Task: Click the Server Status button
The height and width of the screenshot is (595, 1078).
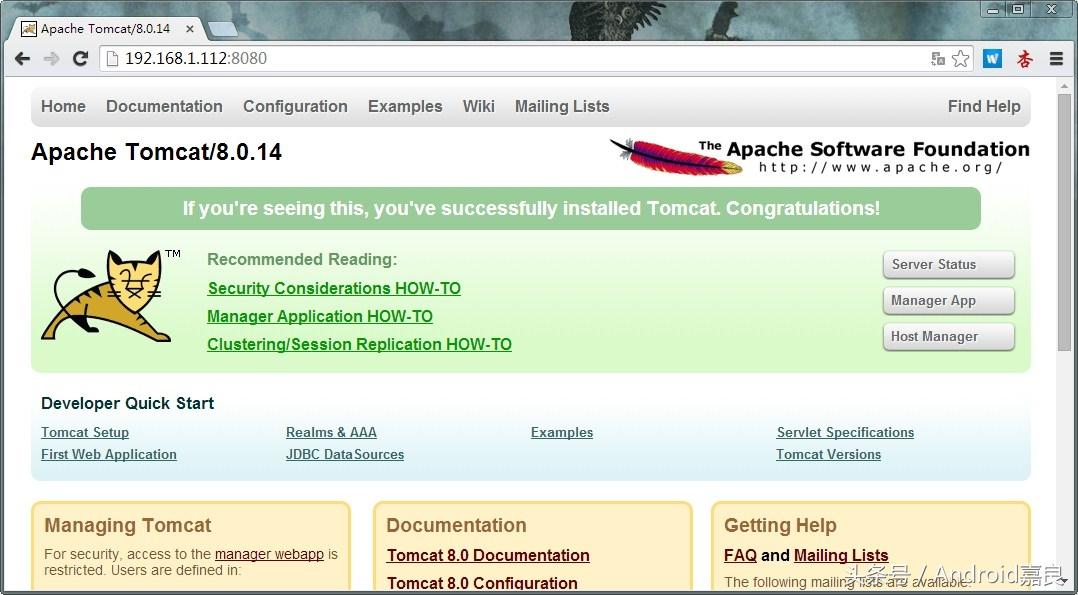Action: tap(948, 264)
